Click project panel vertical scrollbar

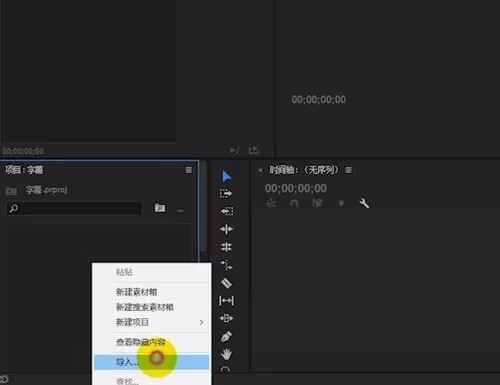click(203, 207)
